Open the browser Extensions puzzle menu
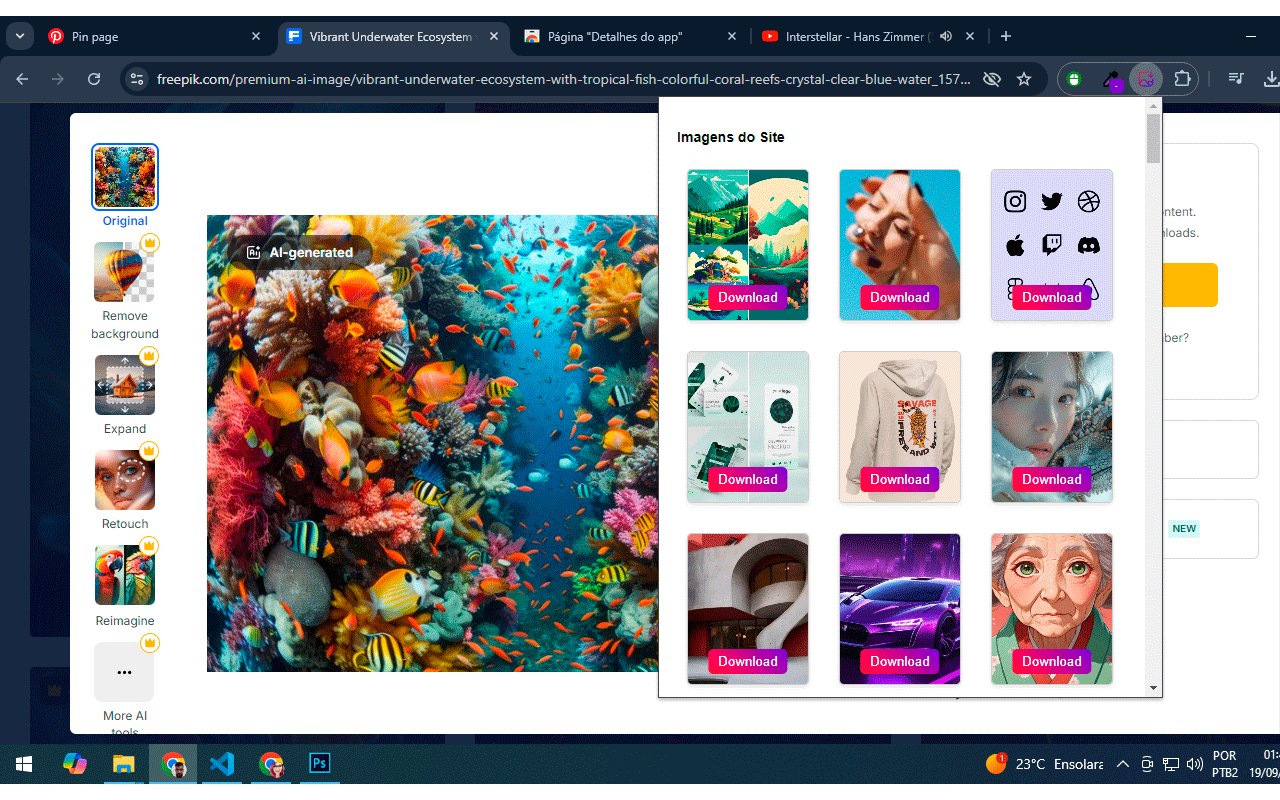The width and height of the screenshot is (1280, 800). (x=1184, y=78)
